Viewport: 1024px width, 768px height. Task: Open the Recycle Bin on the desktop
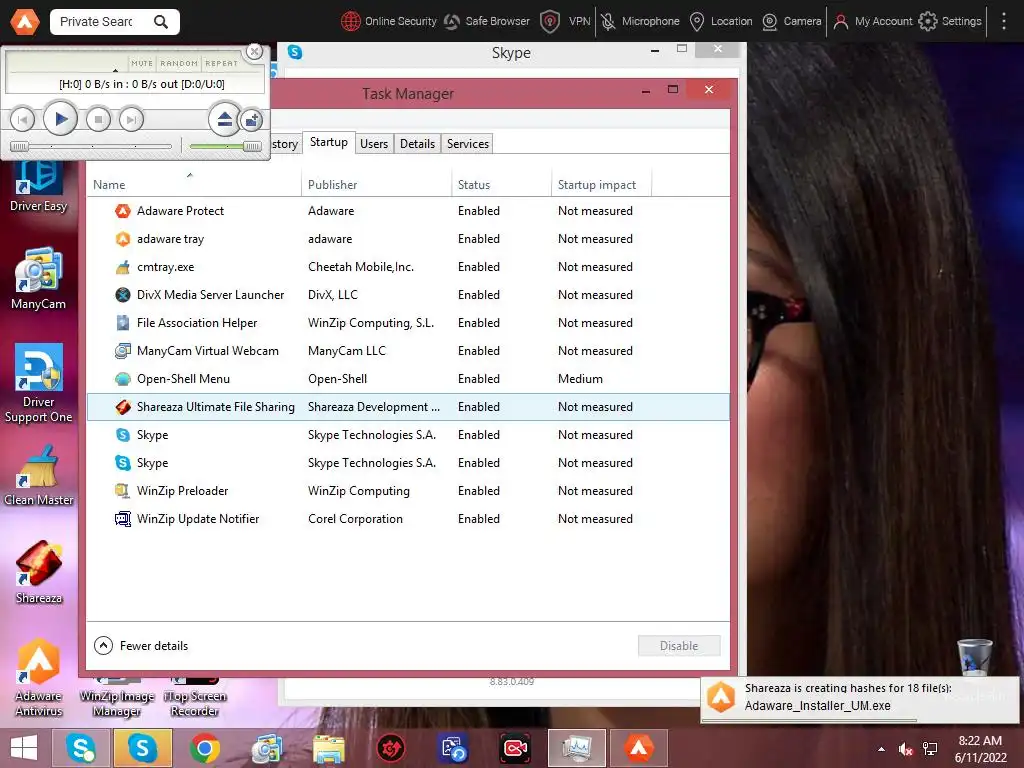coord(974,658)
